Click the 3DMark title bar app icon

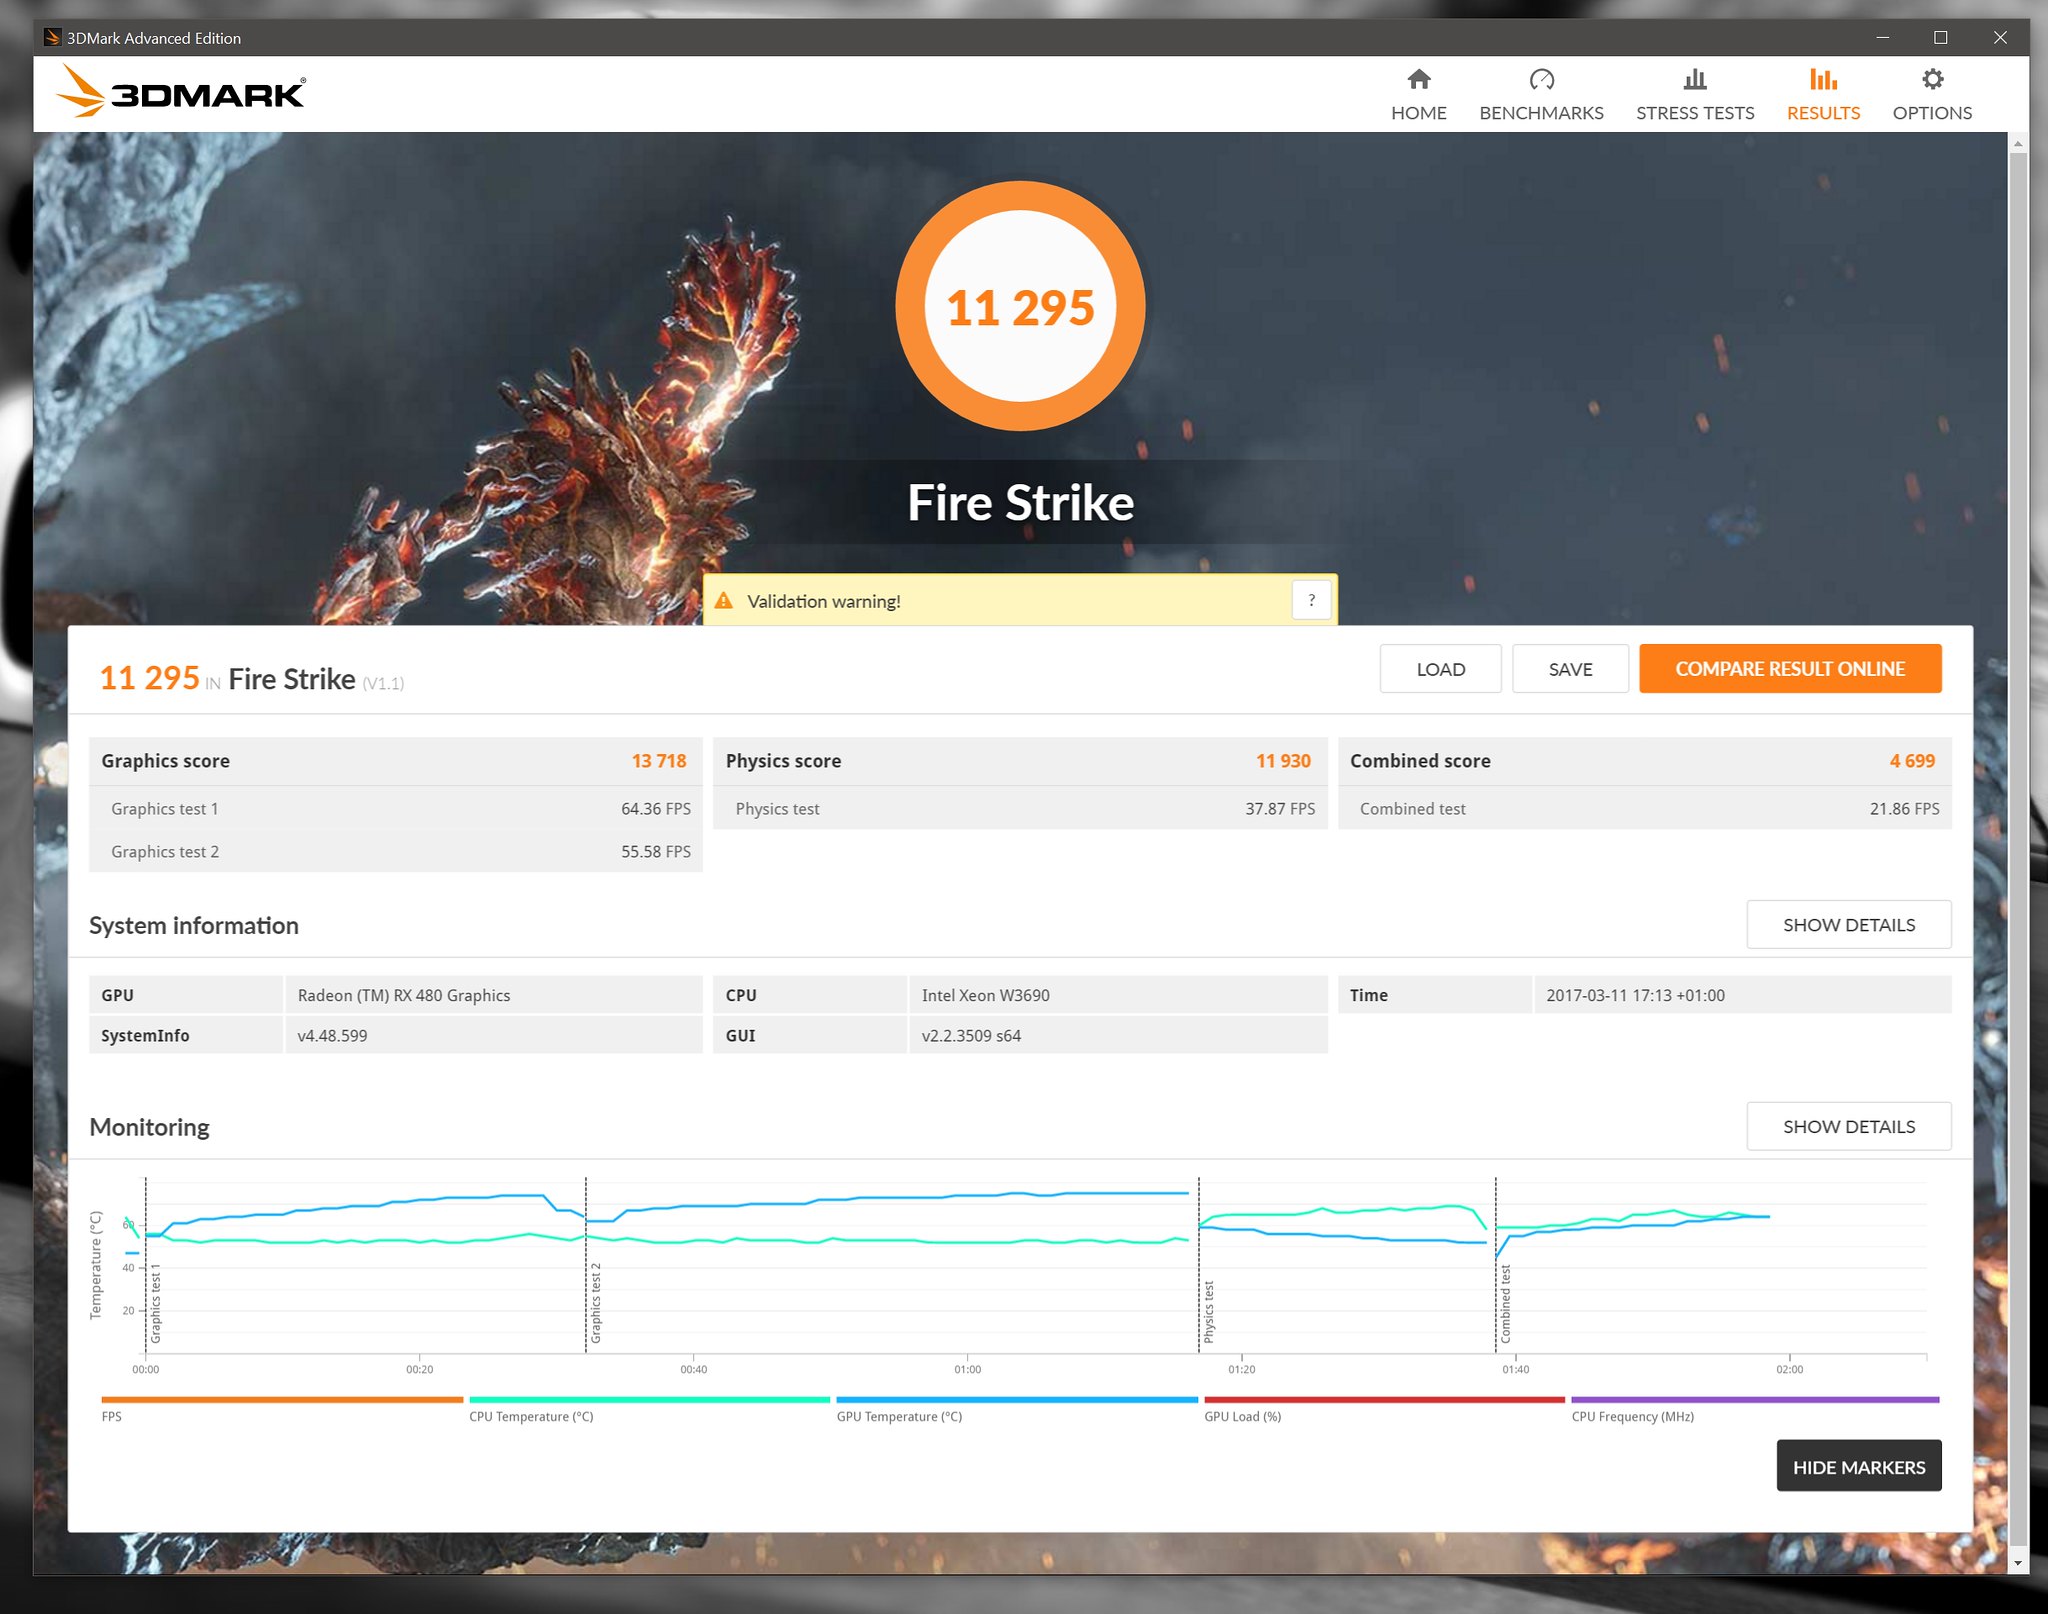[52, 38]
